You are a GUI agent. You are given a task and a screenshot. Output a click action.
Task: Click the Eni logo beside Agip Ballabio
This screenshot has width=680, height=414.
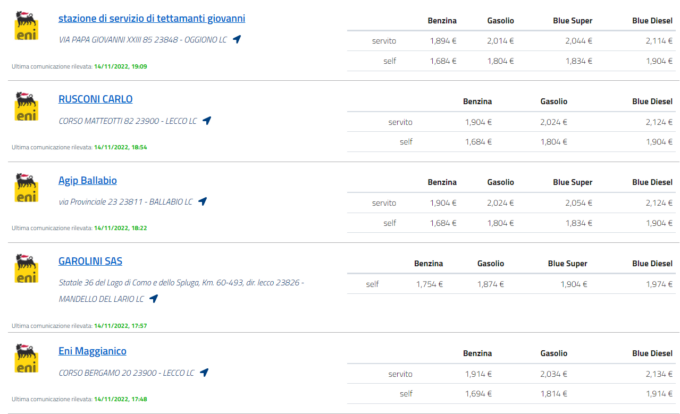pyautogui.click(x=26, y=188)
